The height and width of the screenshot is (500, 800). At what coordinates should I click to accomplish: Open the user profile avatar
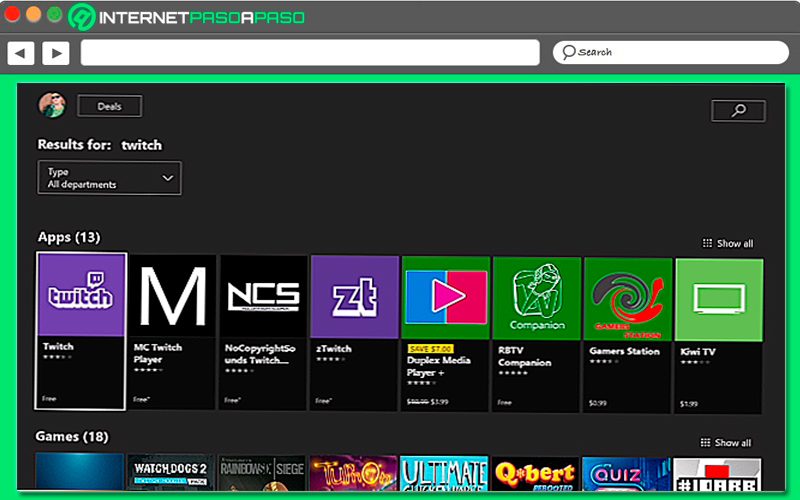pyautogui.click(x=52, y=105)
